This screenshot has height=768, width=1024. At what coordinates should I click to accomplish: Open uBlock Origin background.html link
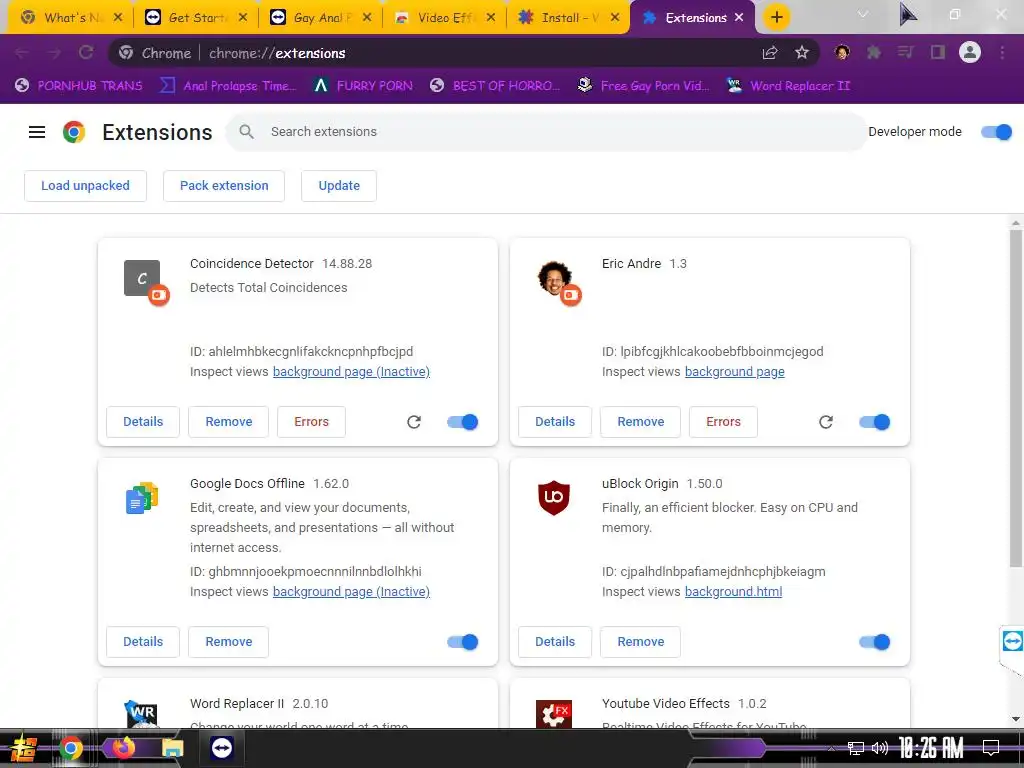pyautogui.click(x=733, y=592)
